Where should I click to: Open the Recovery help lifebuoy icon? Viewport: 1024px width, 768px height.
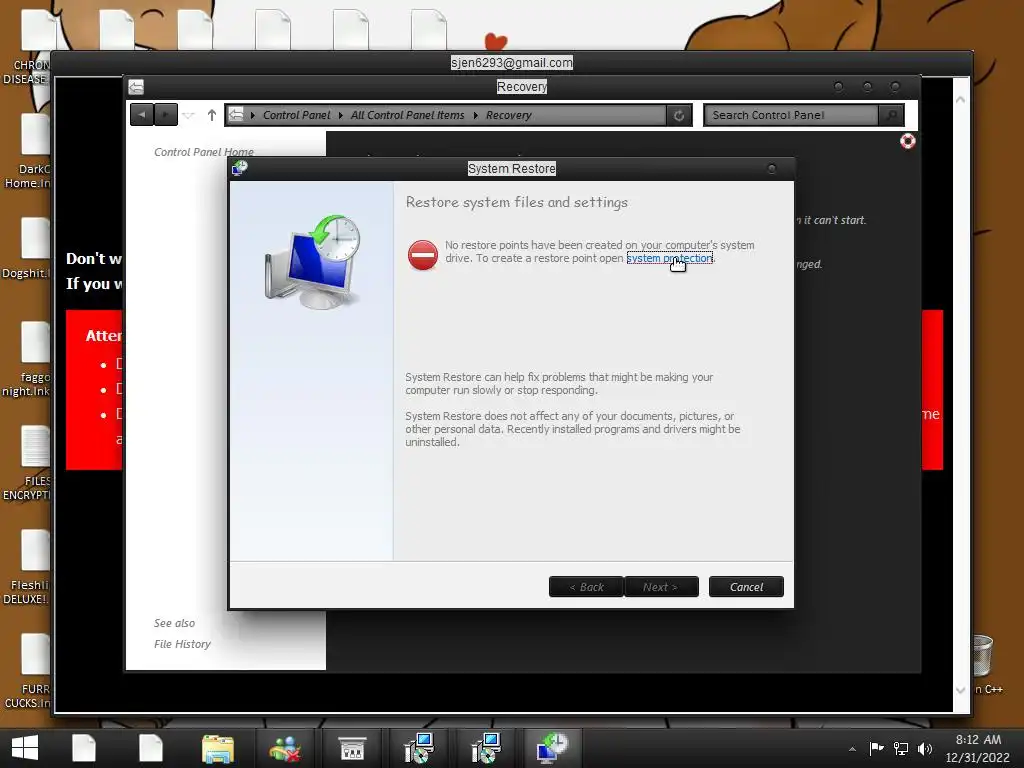907,141
